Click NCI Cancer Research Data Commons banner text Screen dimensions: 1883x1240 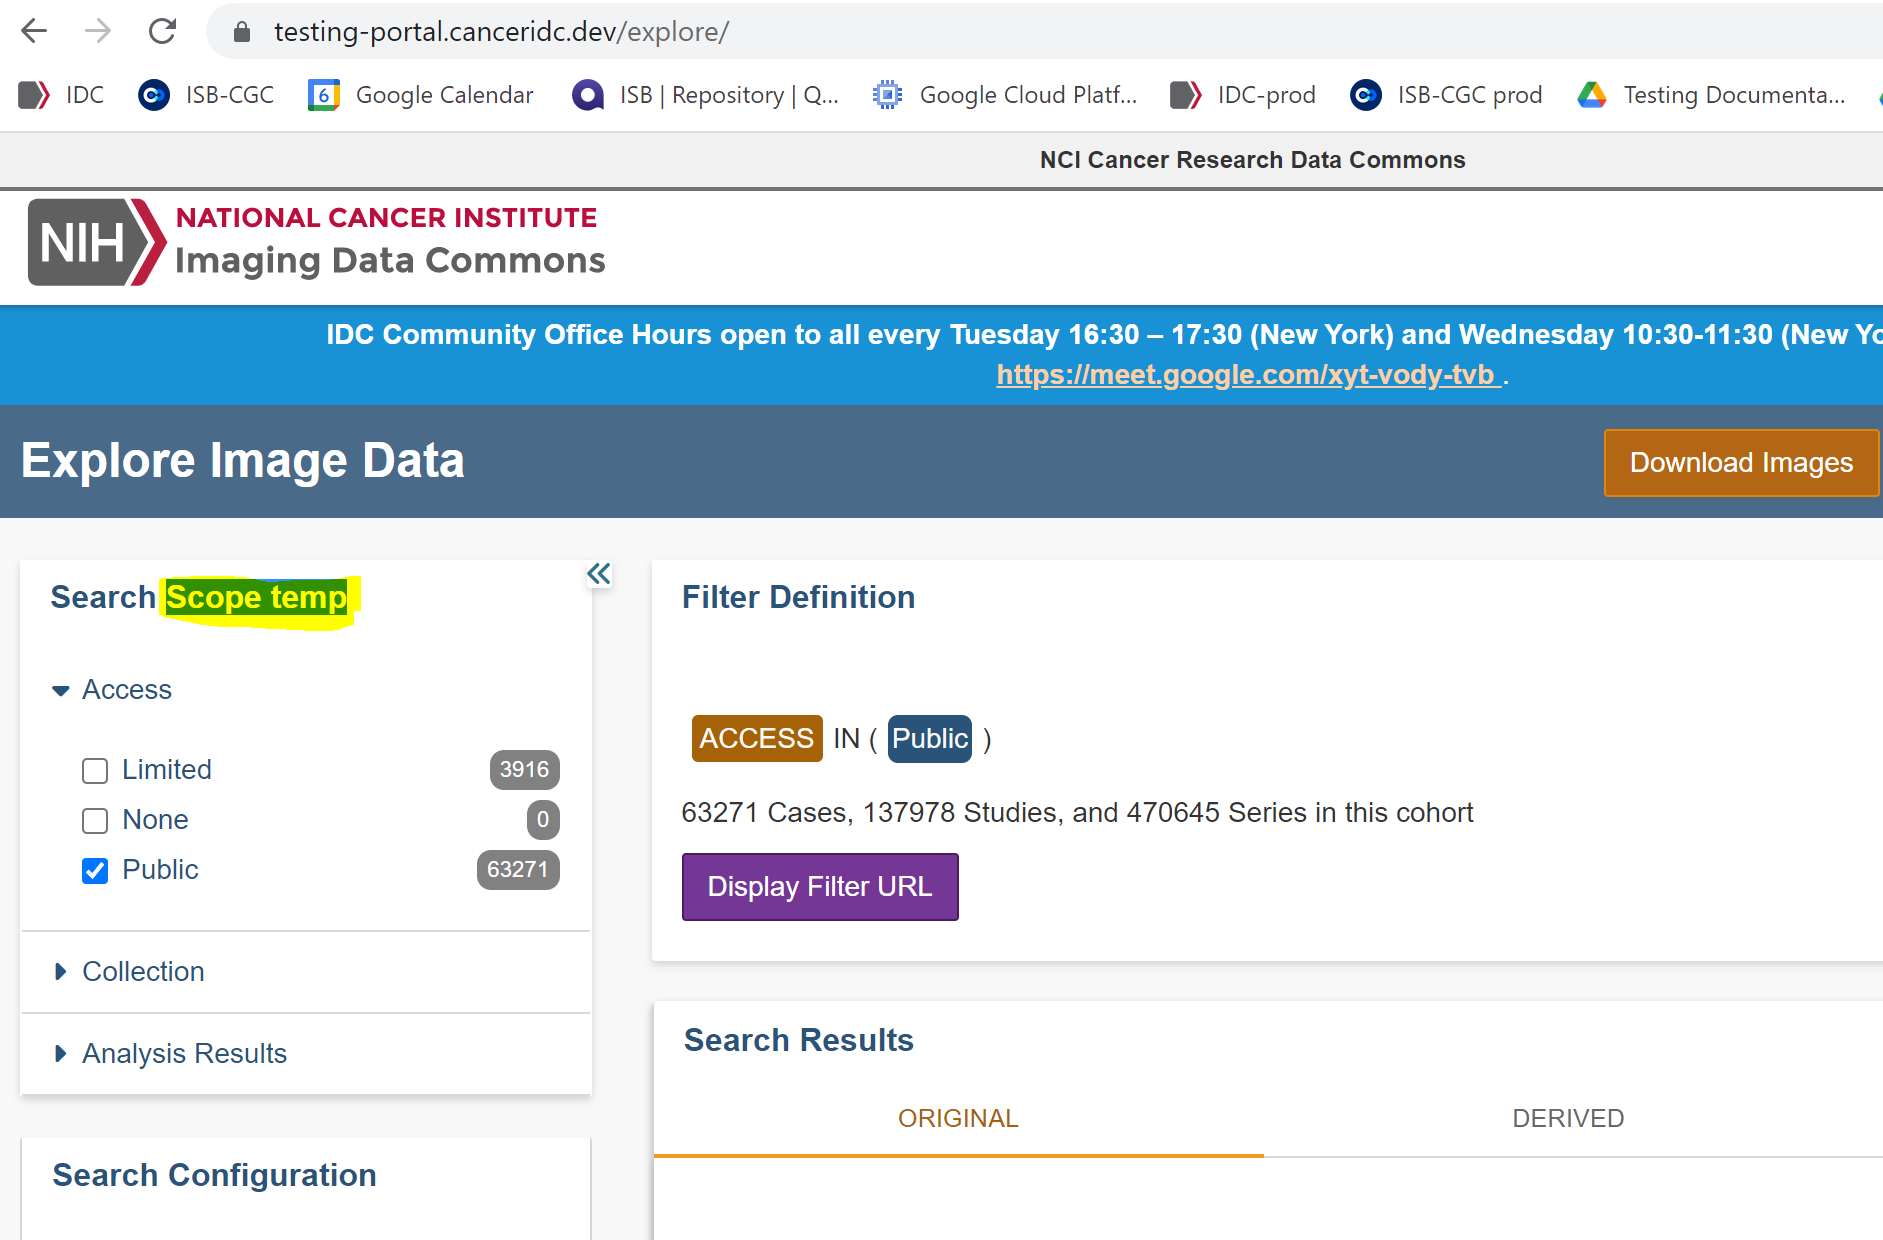click(x=1252, y=160)
